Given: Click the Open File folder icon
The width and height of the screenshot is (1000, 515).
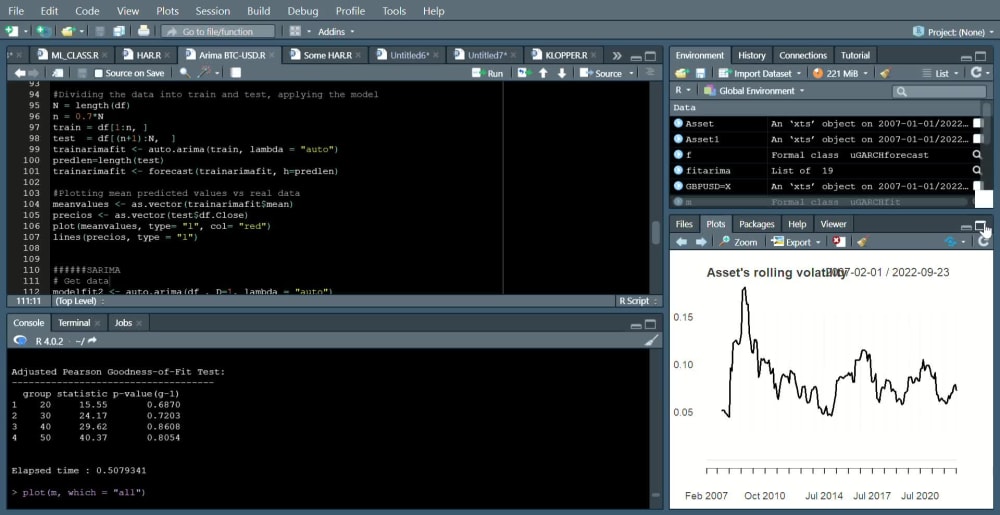Looking at the screenshot, I should click(67, 31).
